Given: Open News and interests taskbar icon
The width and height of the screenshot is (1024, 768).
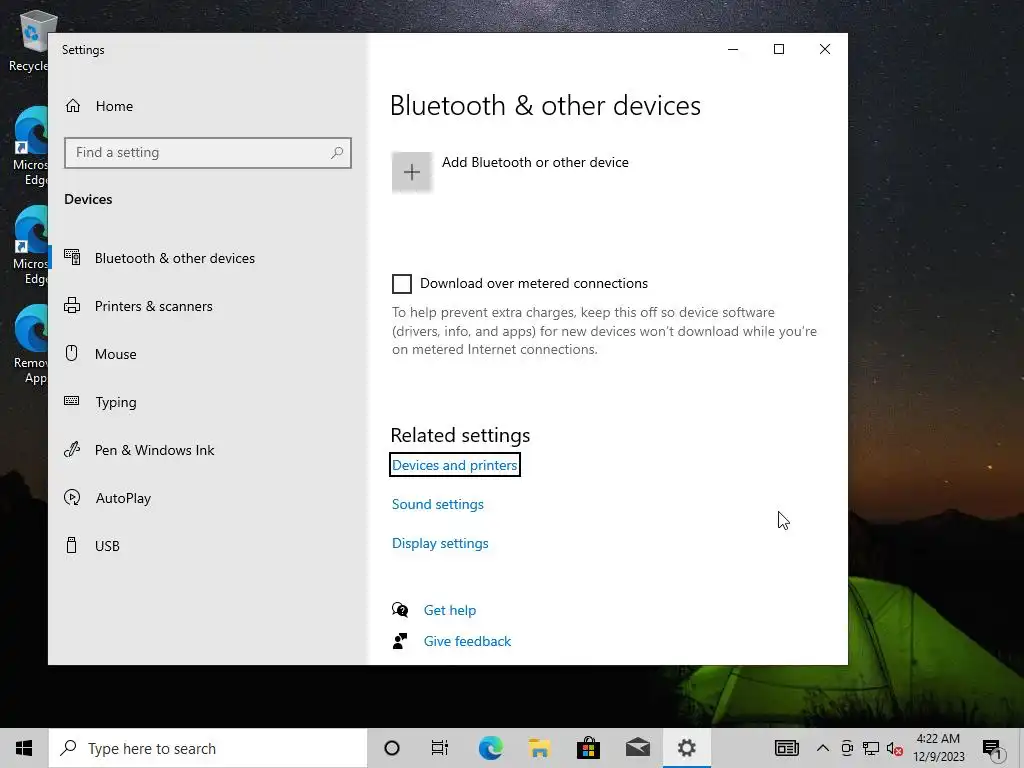Looking at the screenshot, I should pyautogui.click(x=786, y=748).
